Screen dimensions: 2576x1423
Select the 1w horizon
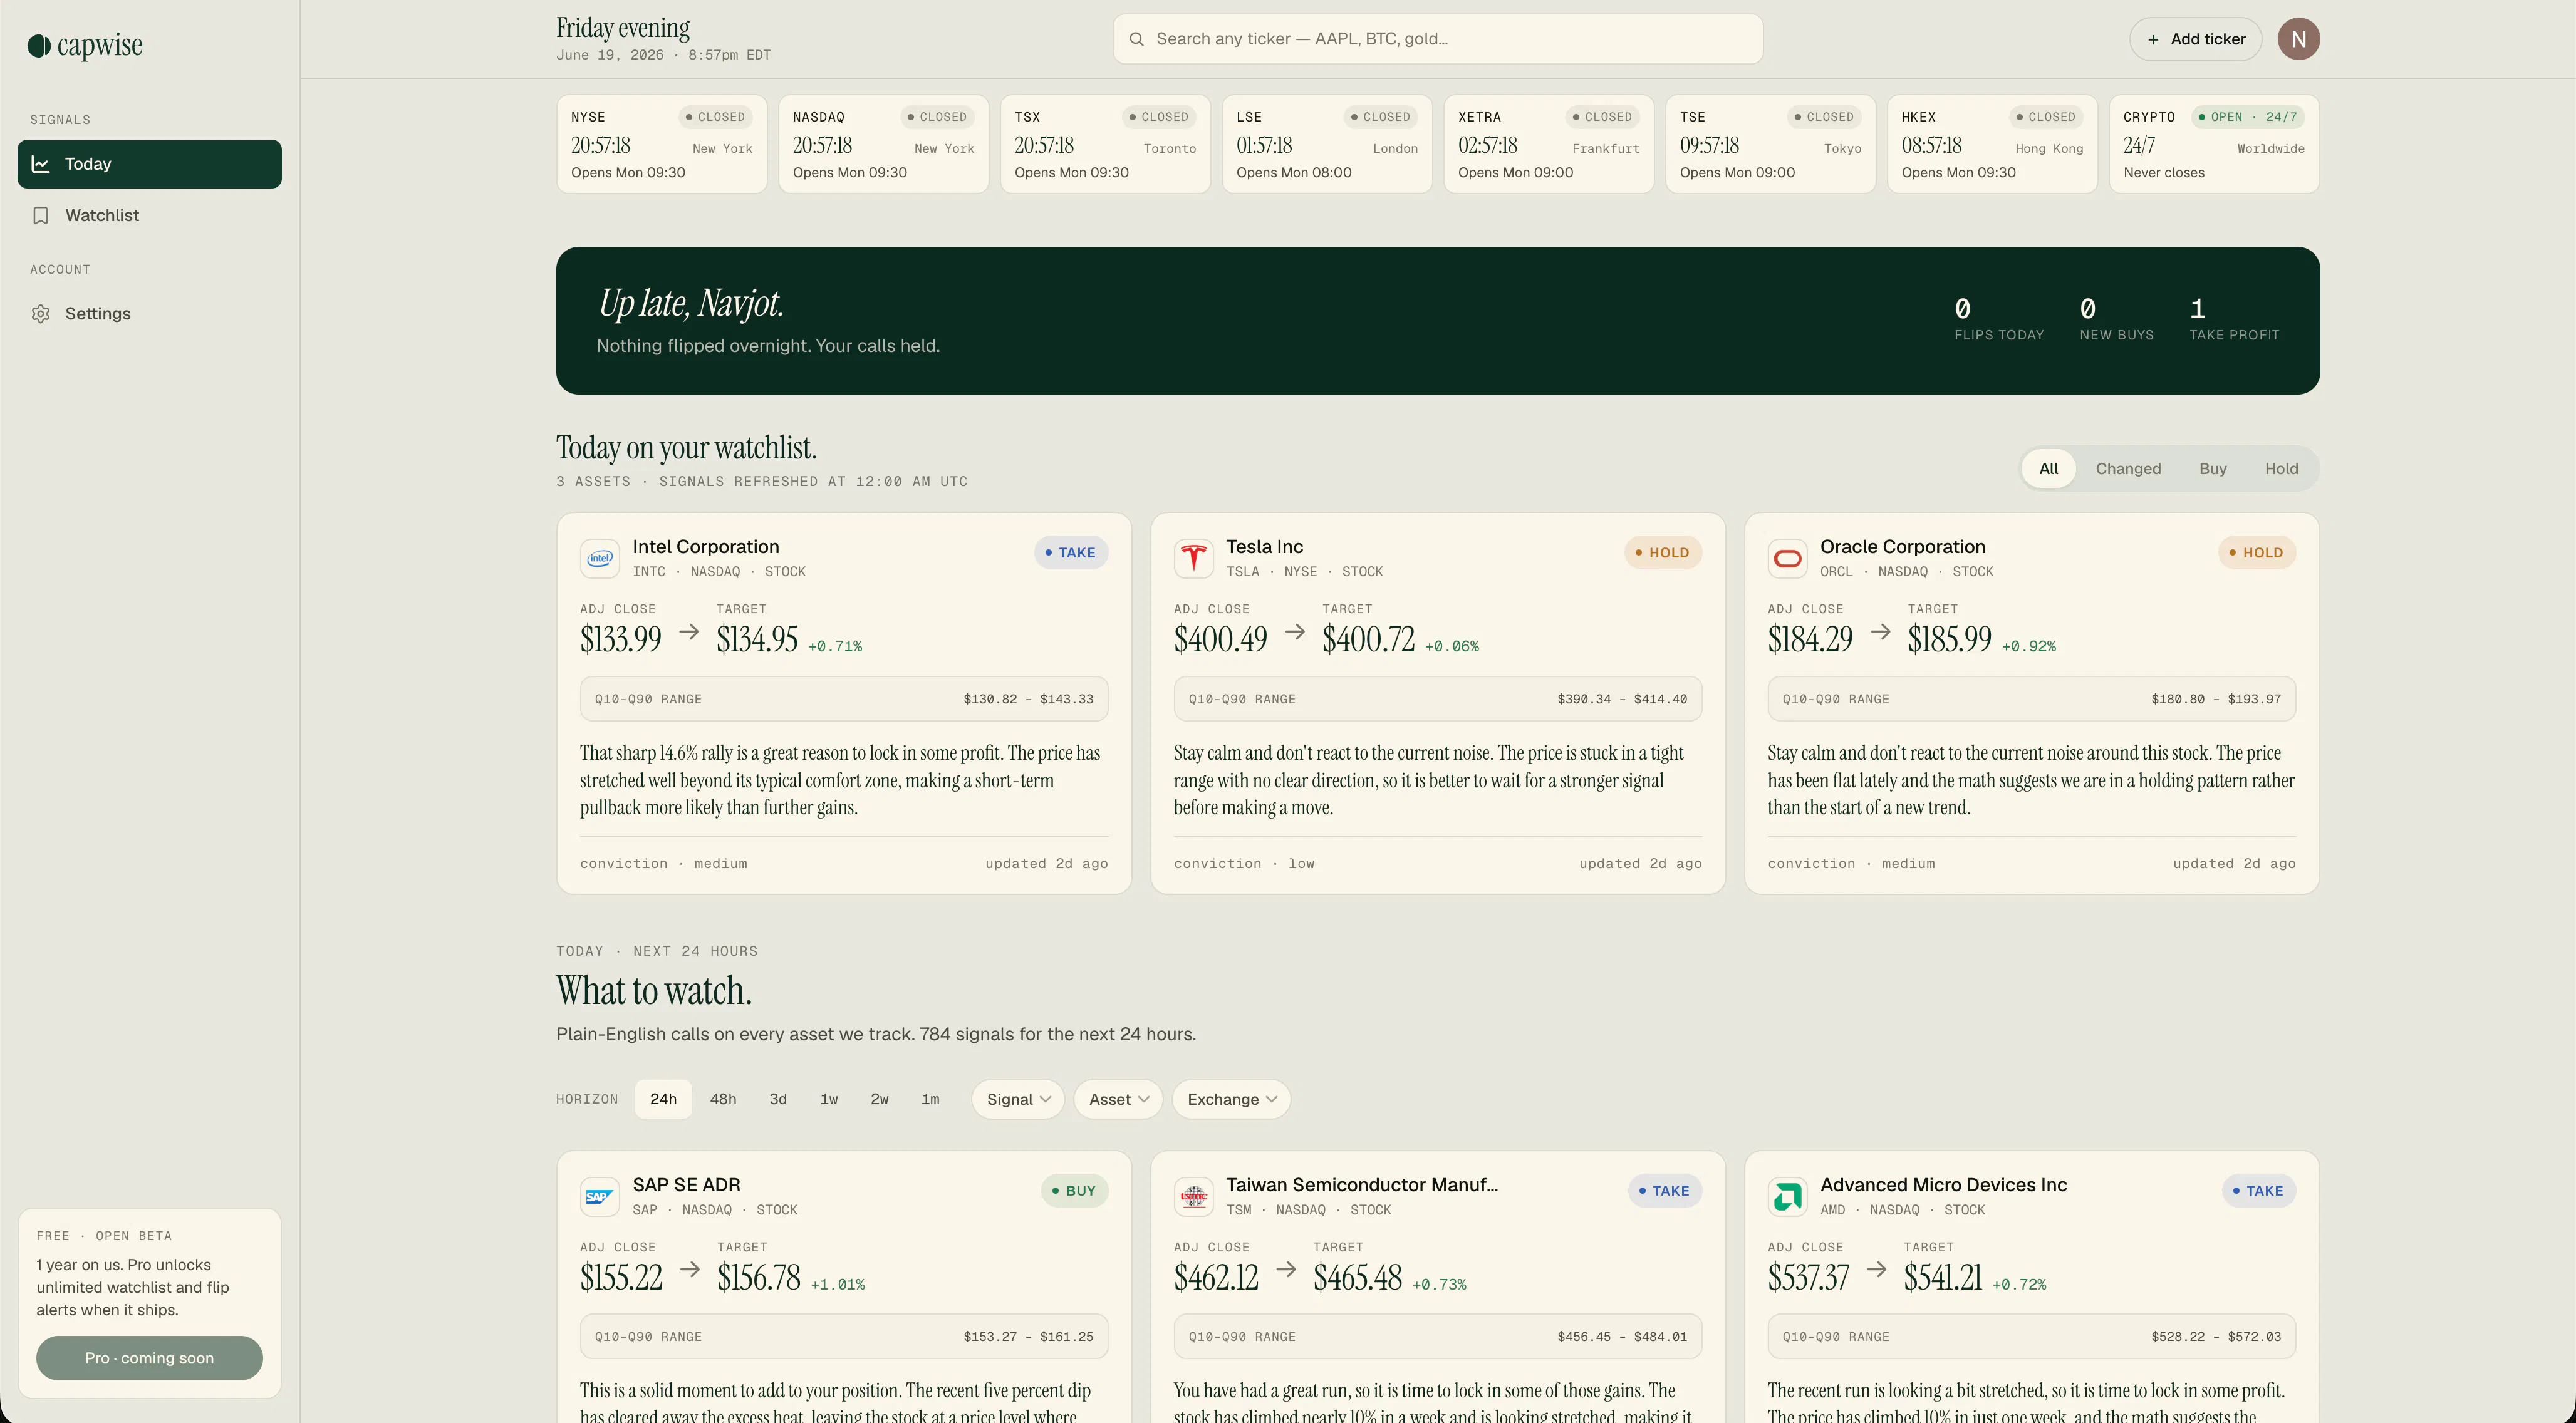829,1099
